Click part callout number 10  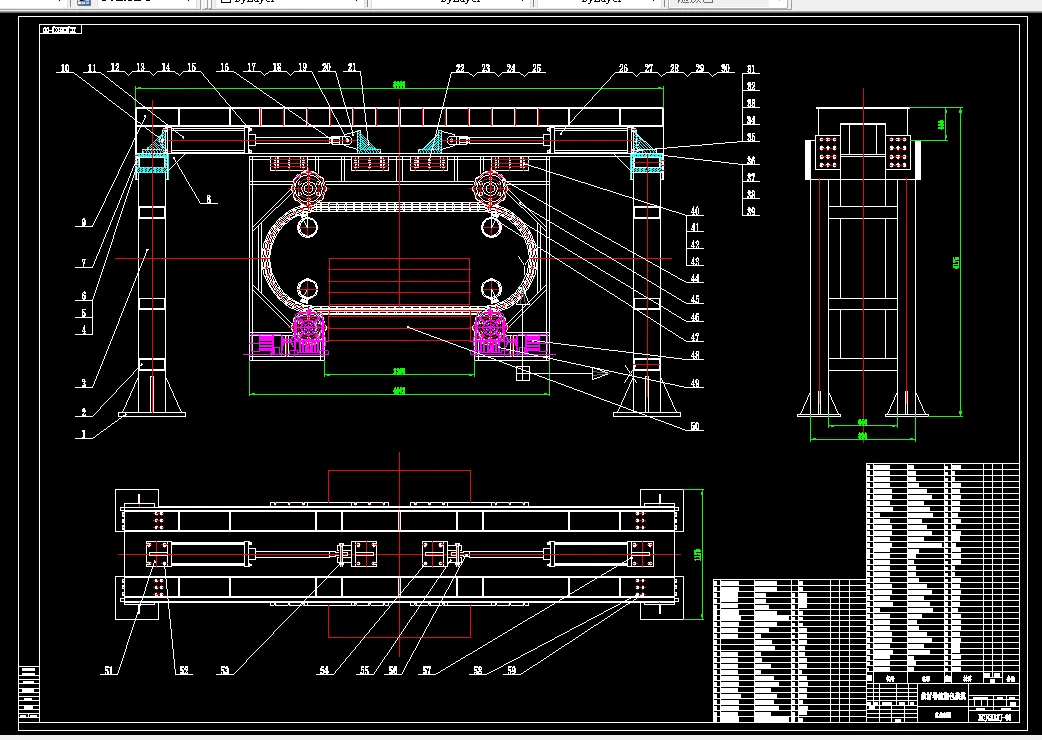[x=64, y=68]
